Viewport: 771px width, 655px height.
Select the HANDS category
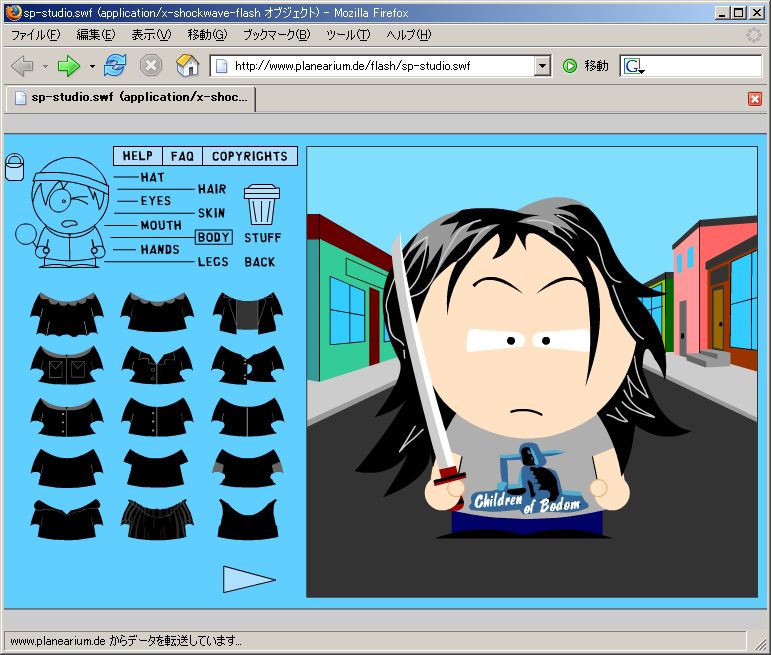(160, 249)
